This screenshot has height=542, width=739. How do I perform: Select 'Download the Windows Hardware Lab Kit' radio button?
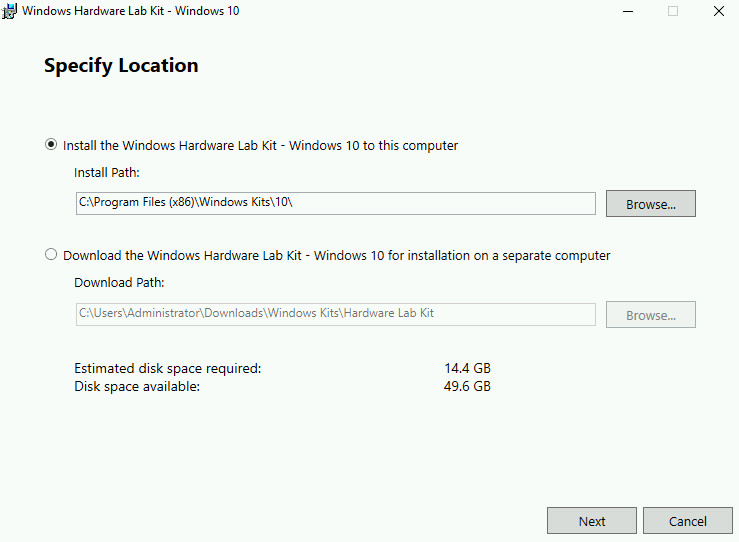[51, 255]
